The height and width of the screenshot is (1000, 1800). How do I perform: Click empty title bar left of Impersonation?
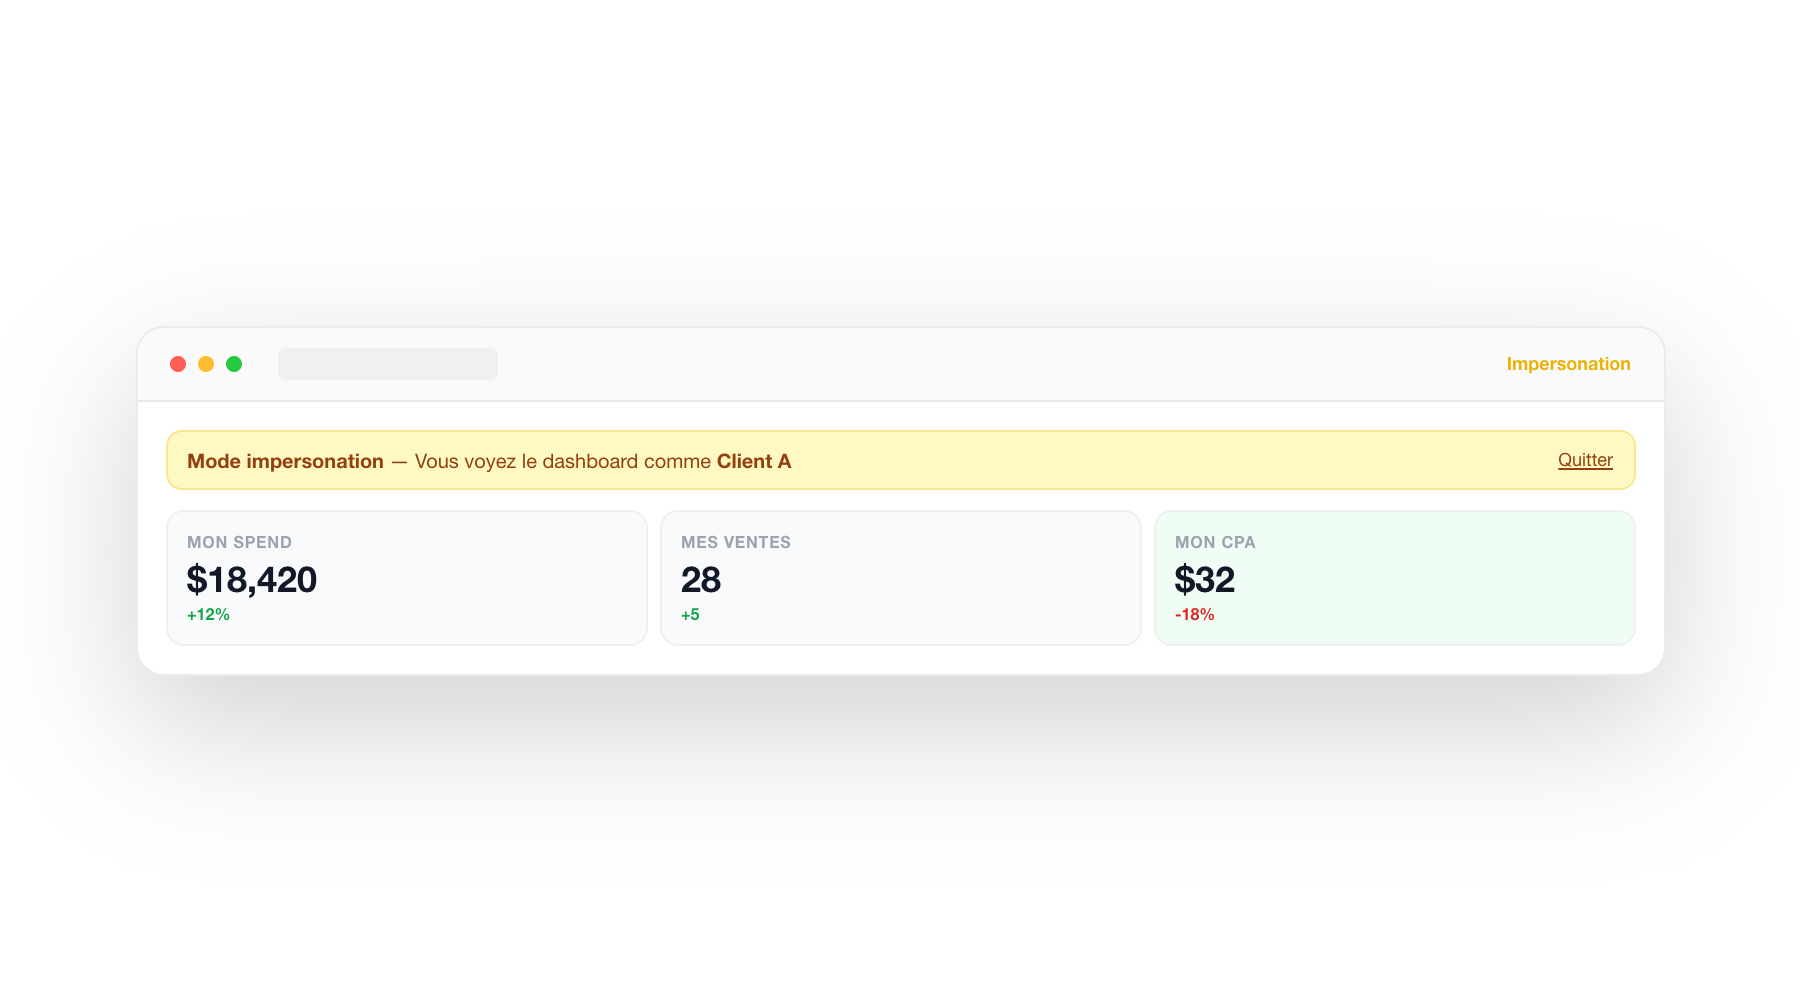click(x=1000, y=364)
